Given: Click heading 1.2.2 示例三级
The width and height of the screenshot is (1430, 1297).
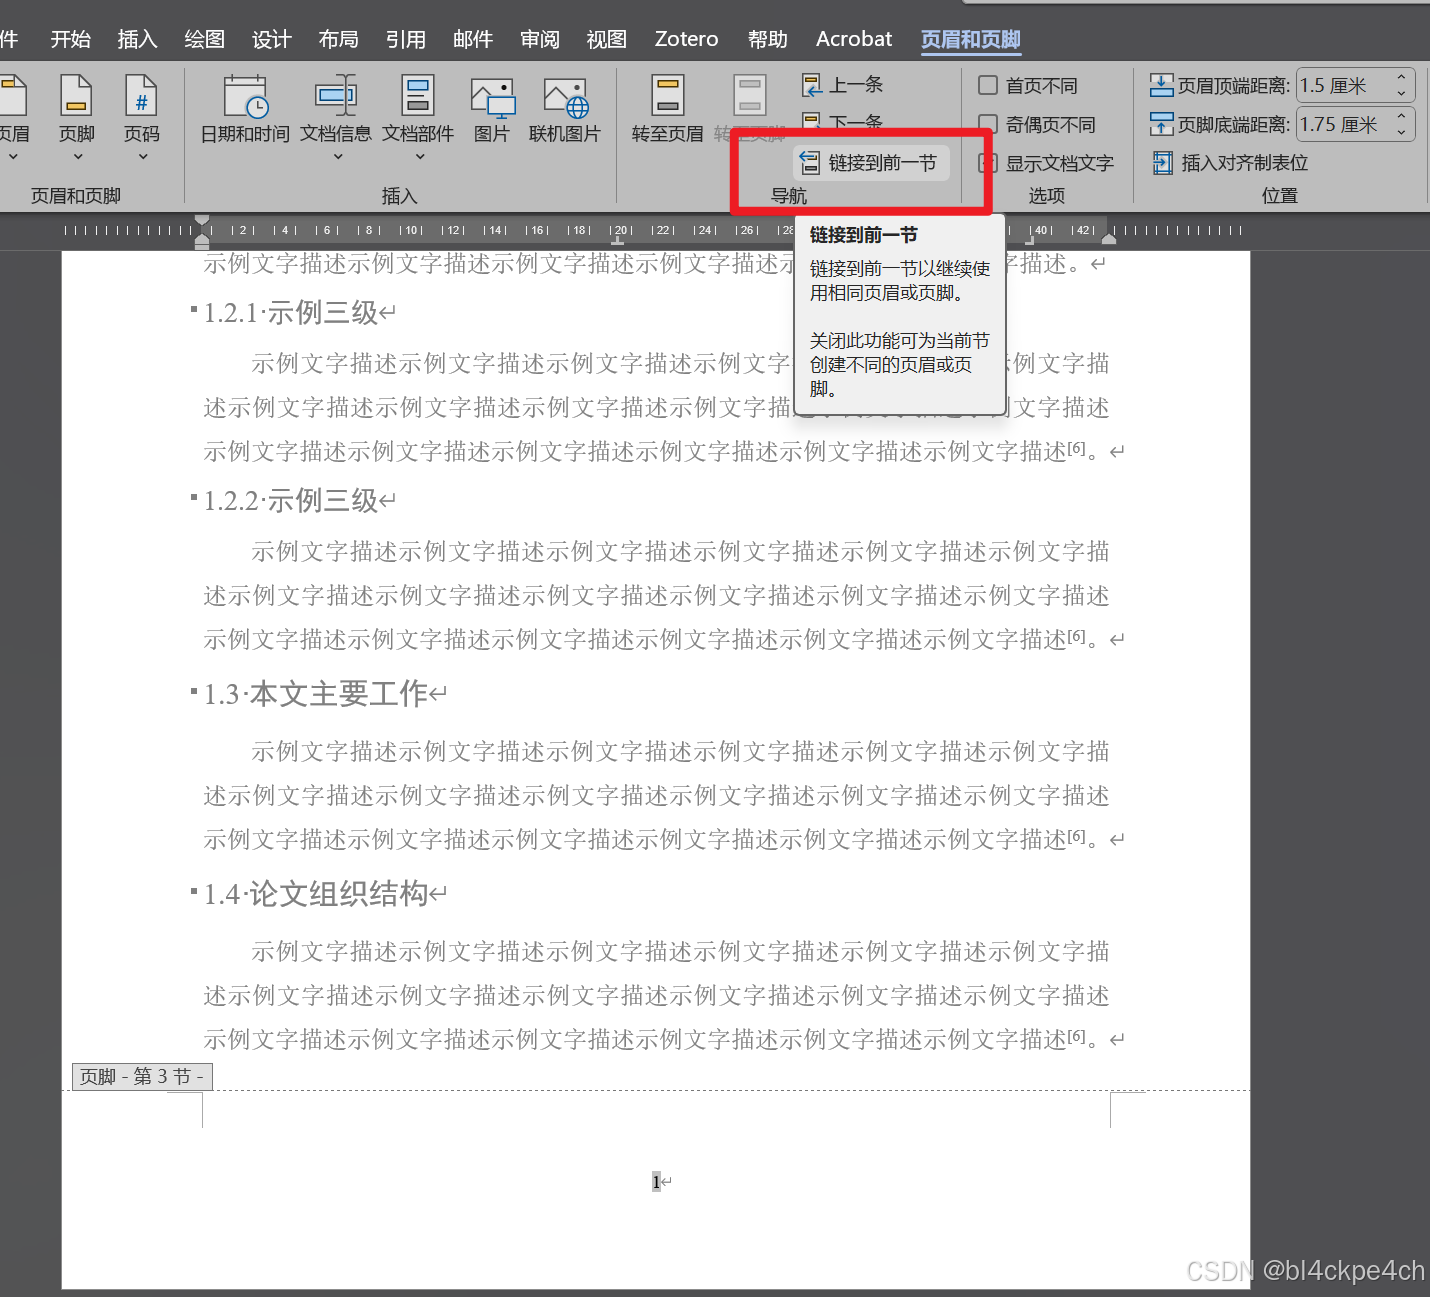Looking at the screenshot, I should pos(290,501).
